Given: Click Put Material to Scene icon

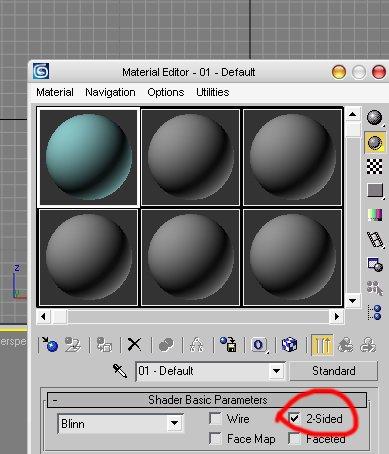Looking at the screenshot, I should (73, 344).
